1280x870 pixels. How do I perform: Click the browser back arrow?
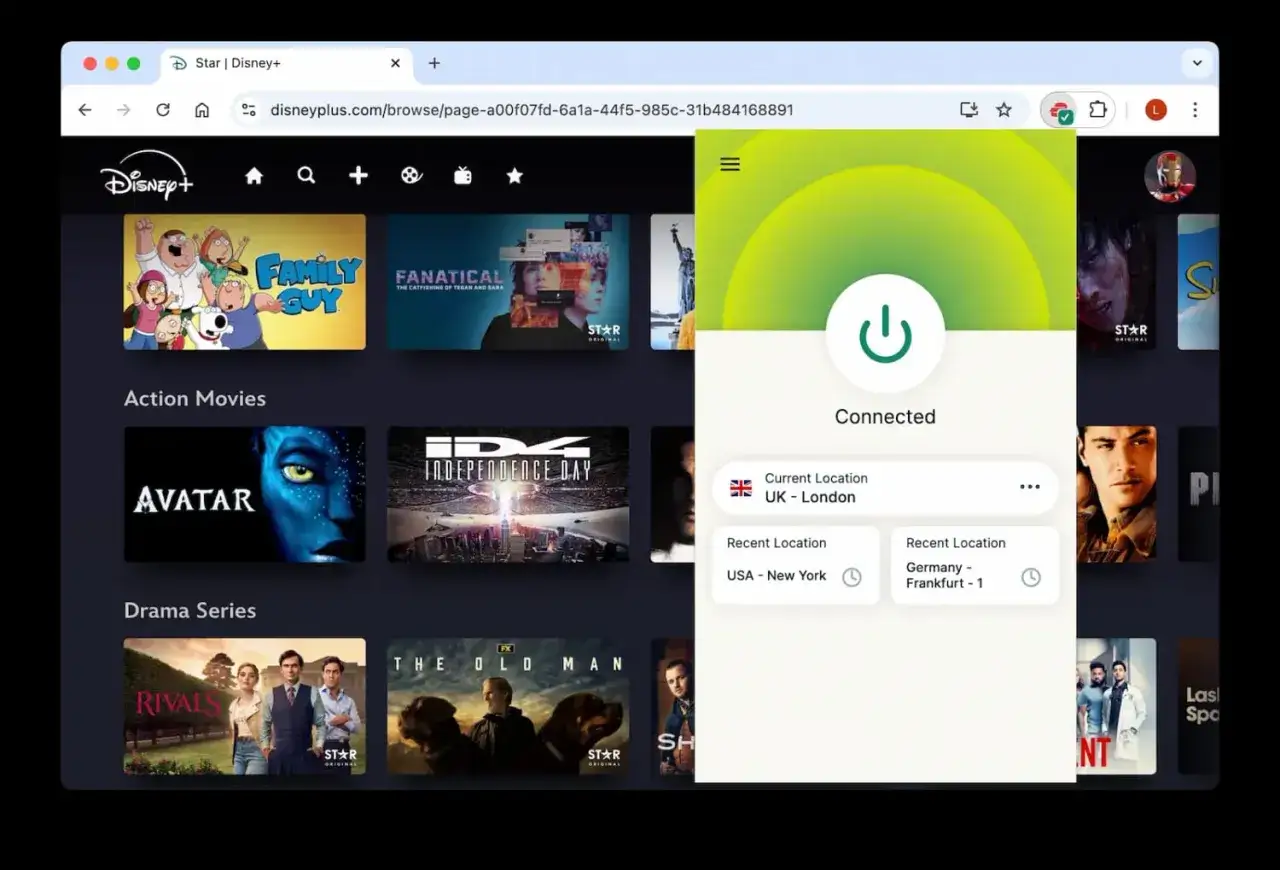[85, 110]
